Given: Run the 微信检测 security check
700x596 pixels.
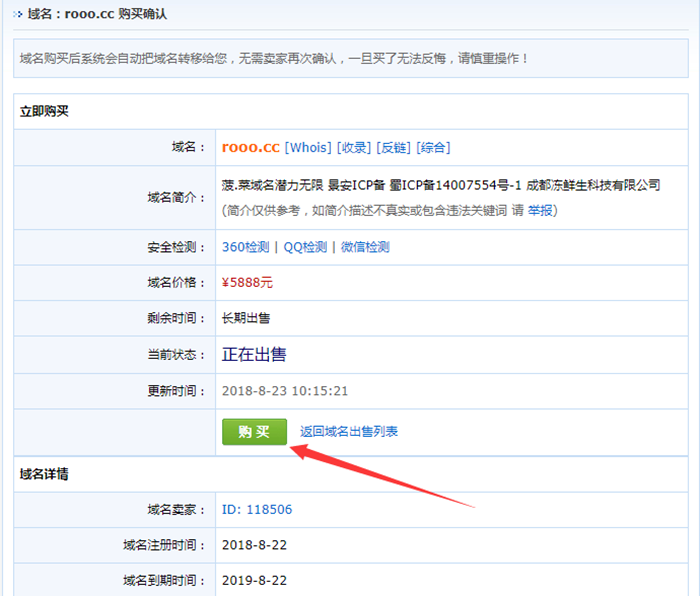Looking at the screenshot, I should pyautogui.click(x=365, y=247).
